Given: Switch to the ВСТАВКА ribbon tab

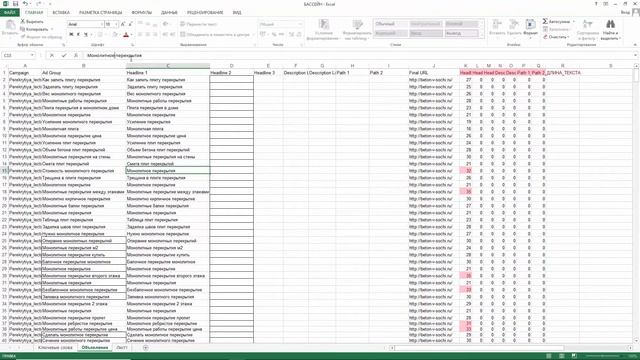Looking at the screenshot, I should tap(61, 13).
